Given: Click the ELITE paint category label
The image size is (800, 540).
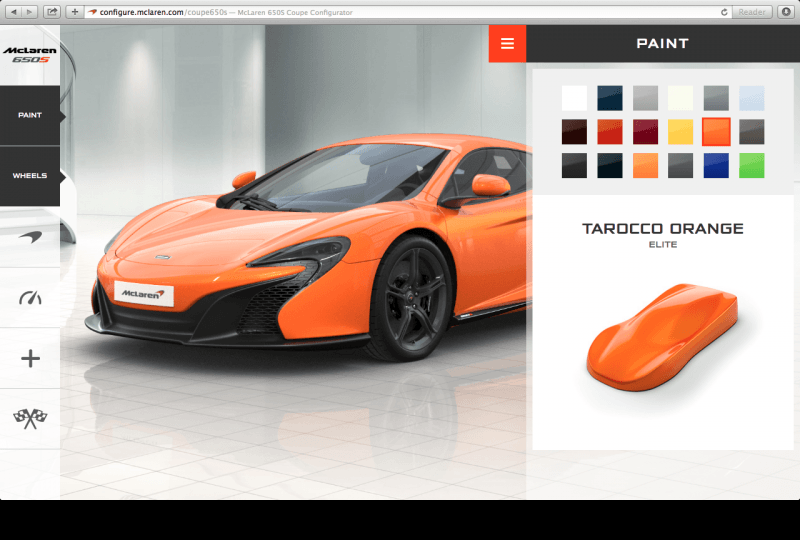Looking at the screenshot, I should coord(663,244).
